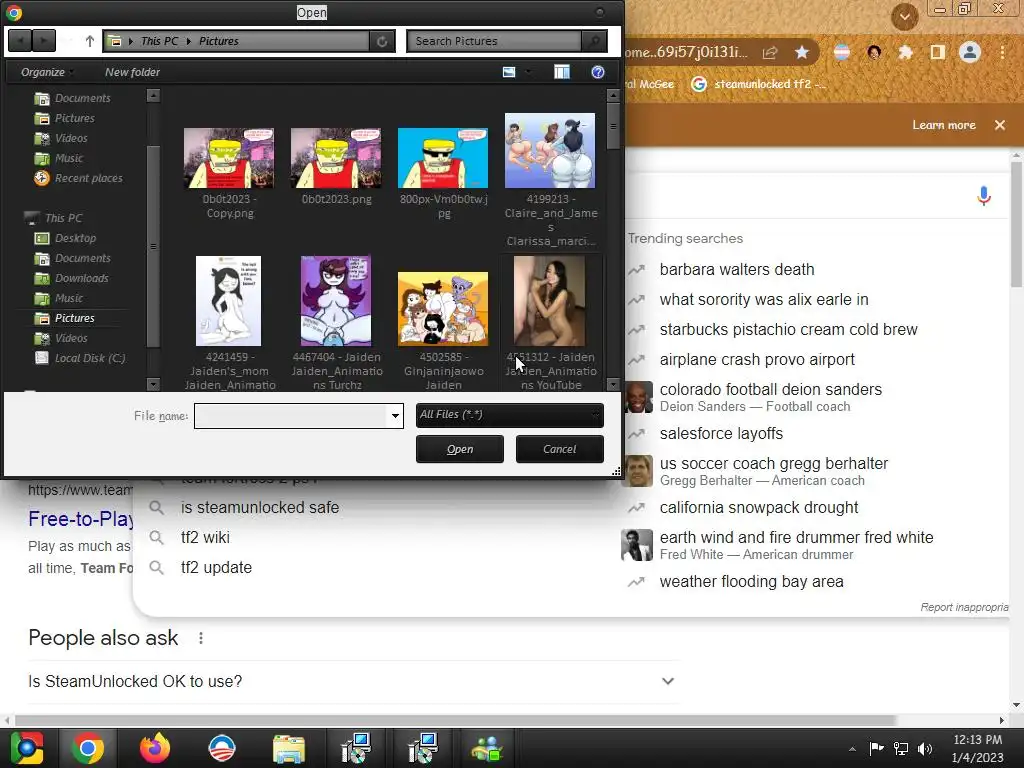
Task: Open the All Files (*.*) type dropdown
Action: (x=509, y=415)
